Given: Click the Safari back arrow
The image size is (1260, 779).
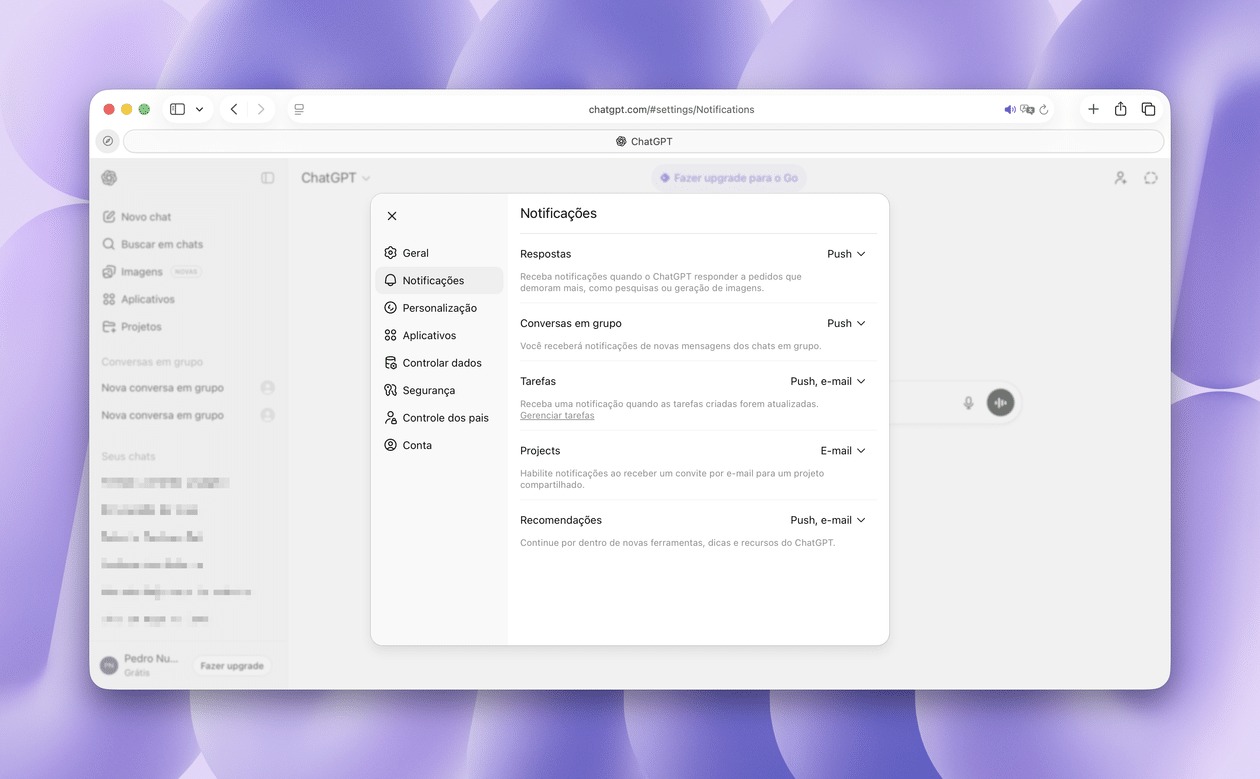Looking at the screenshot, I should [x=234, y=109].
